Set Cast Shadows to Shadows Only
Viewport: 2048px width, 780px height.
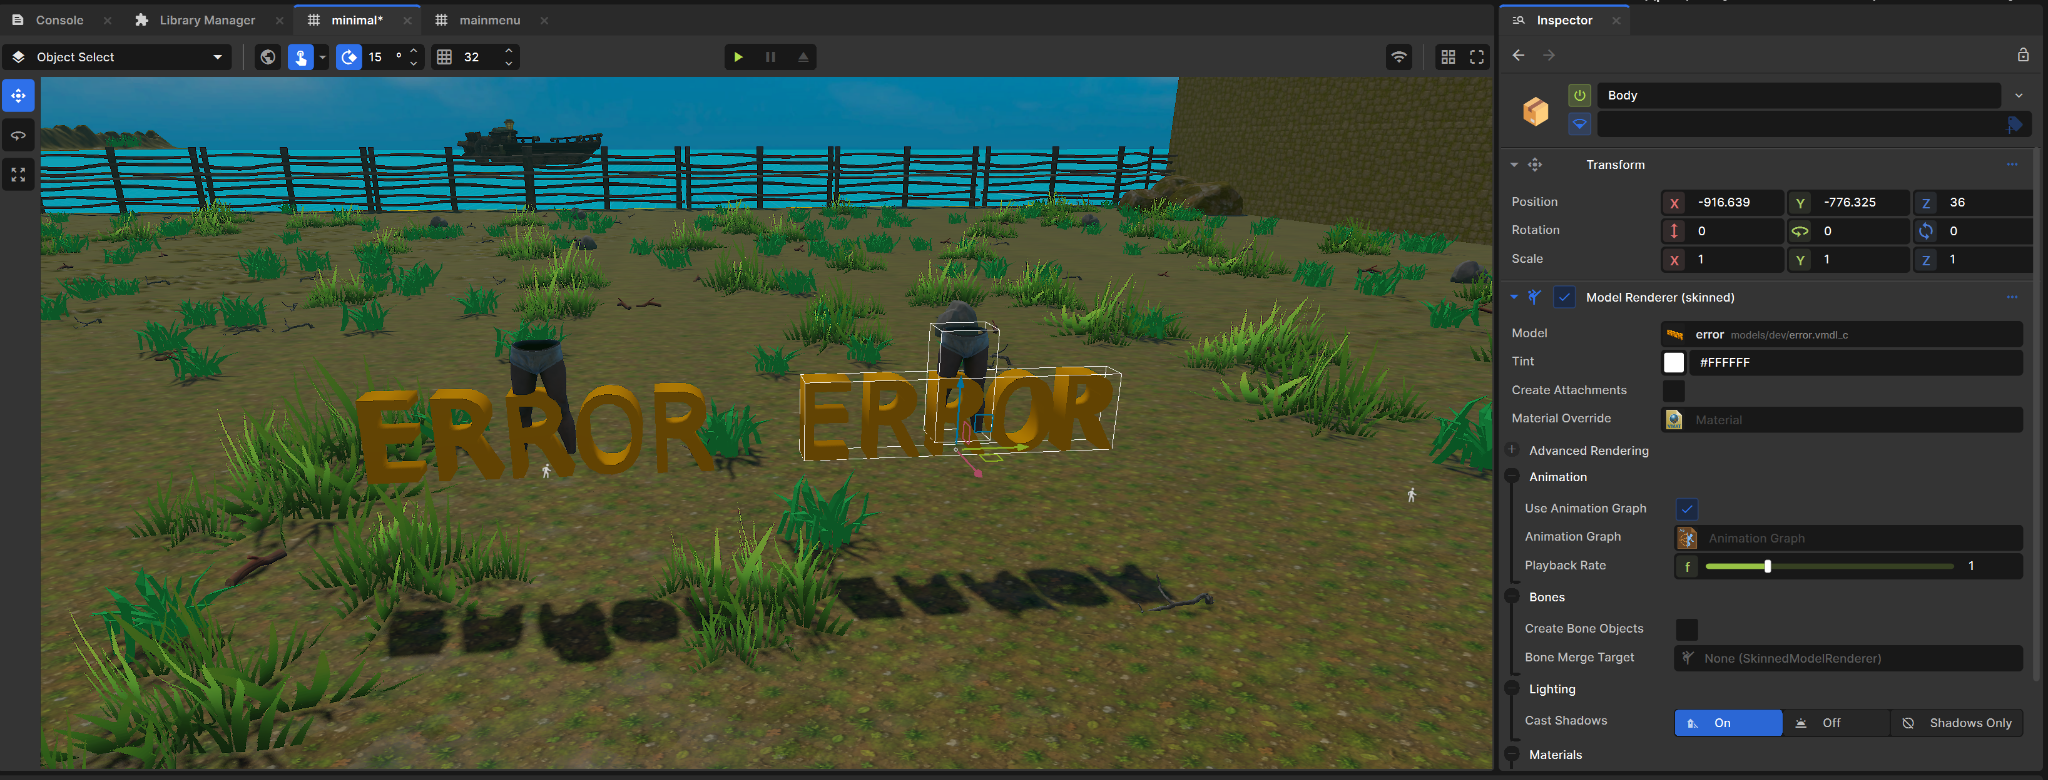pos(1957,723)
